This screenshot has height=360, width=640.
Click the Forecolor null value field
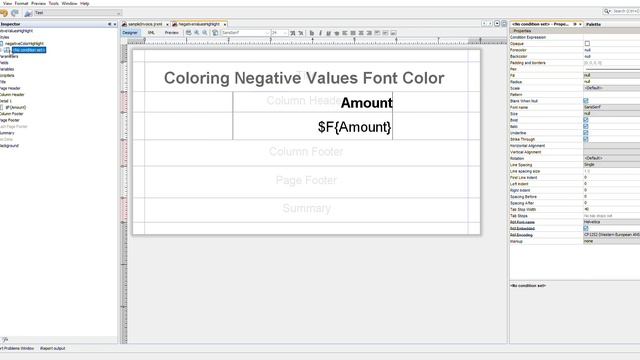pos(611,50)
